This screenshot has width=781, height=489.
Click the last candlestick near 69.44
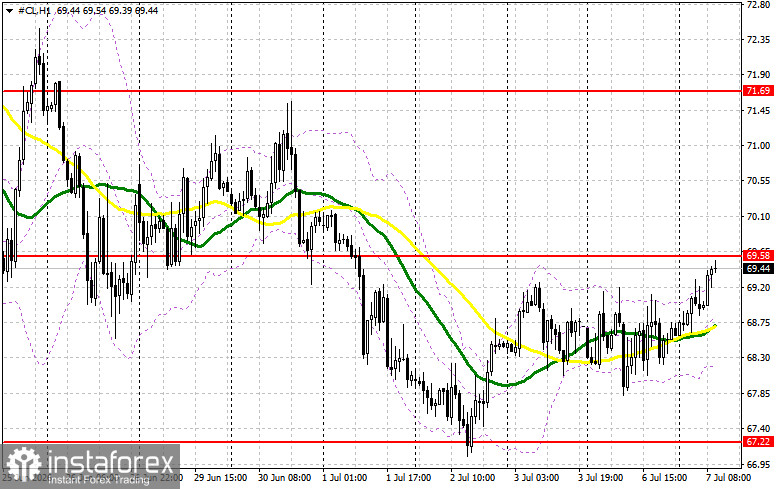coord(716,268)
